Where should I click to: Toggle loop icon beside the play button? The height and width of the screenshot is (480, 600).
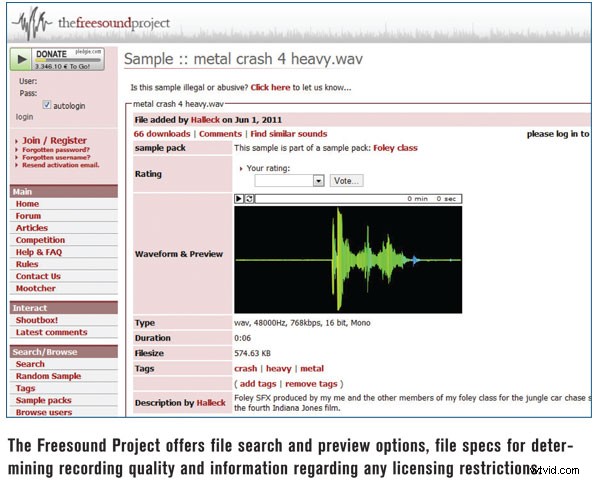[x=249, y=199]
